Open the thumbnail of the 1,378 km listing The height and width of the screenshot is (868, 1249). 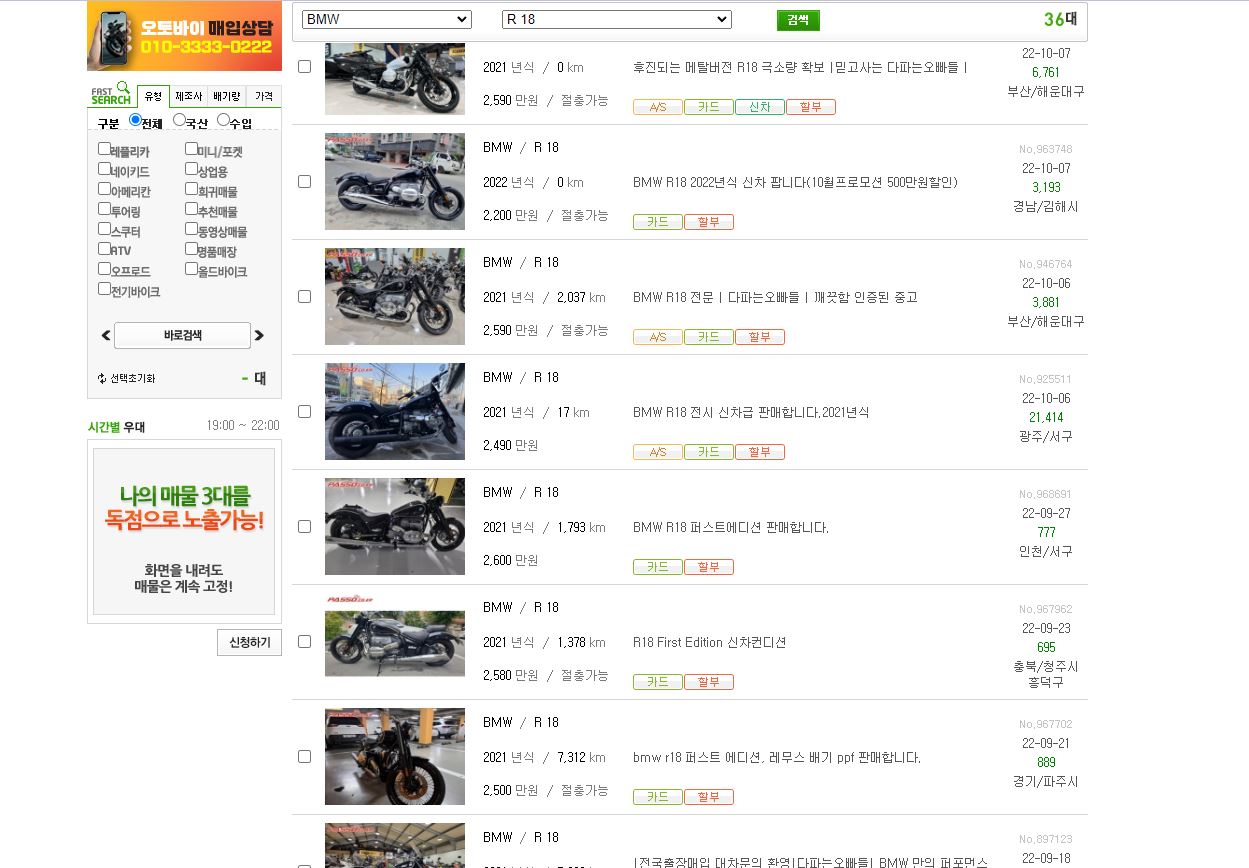point(395,642)
